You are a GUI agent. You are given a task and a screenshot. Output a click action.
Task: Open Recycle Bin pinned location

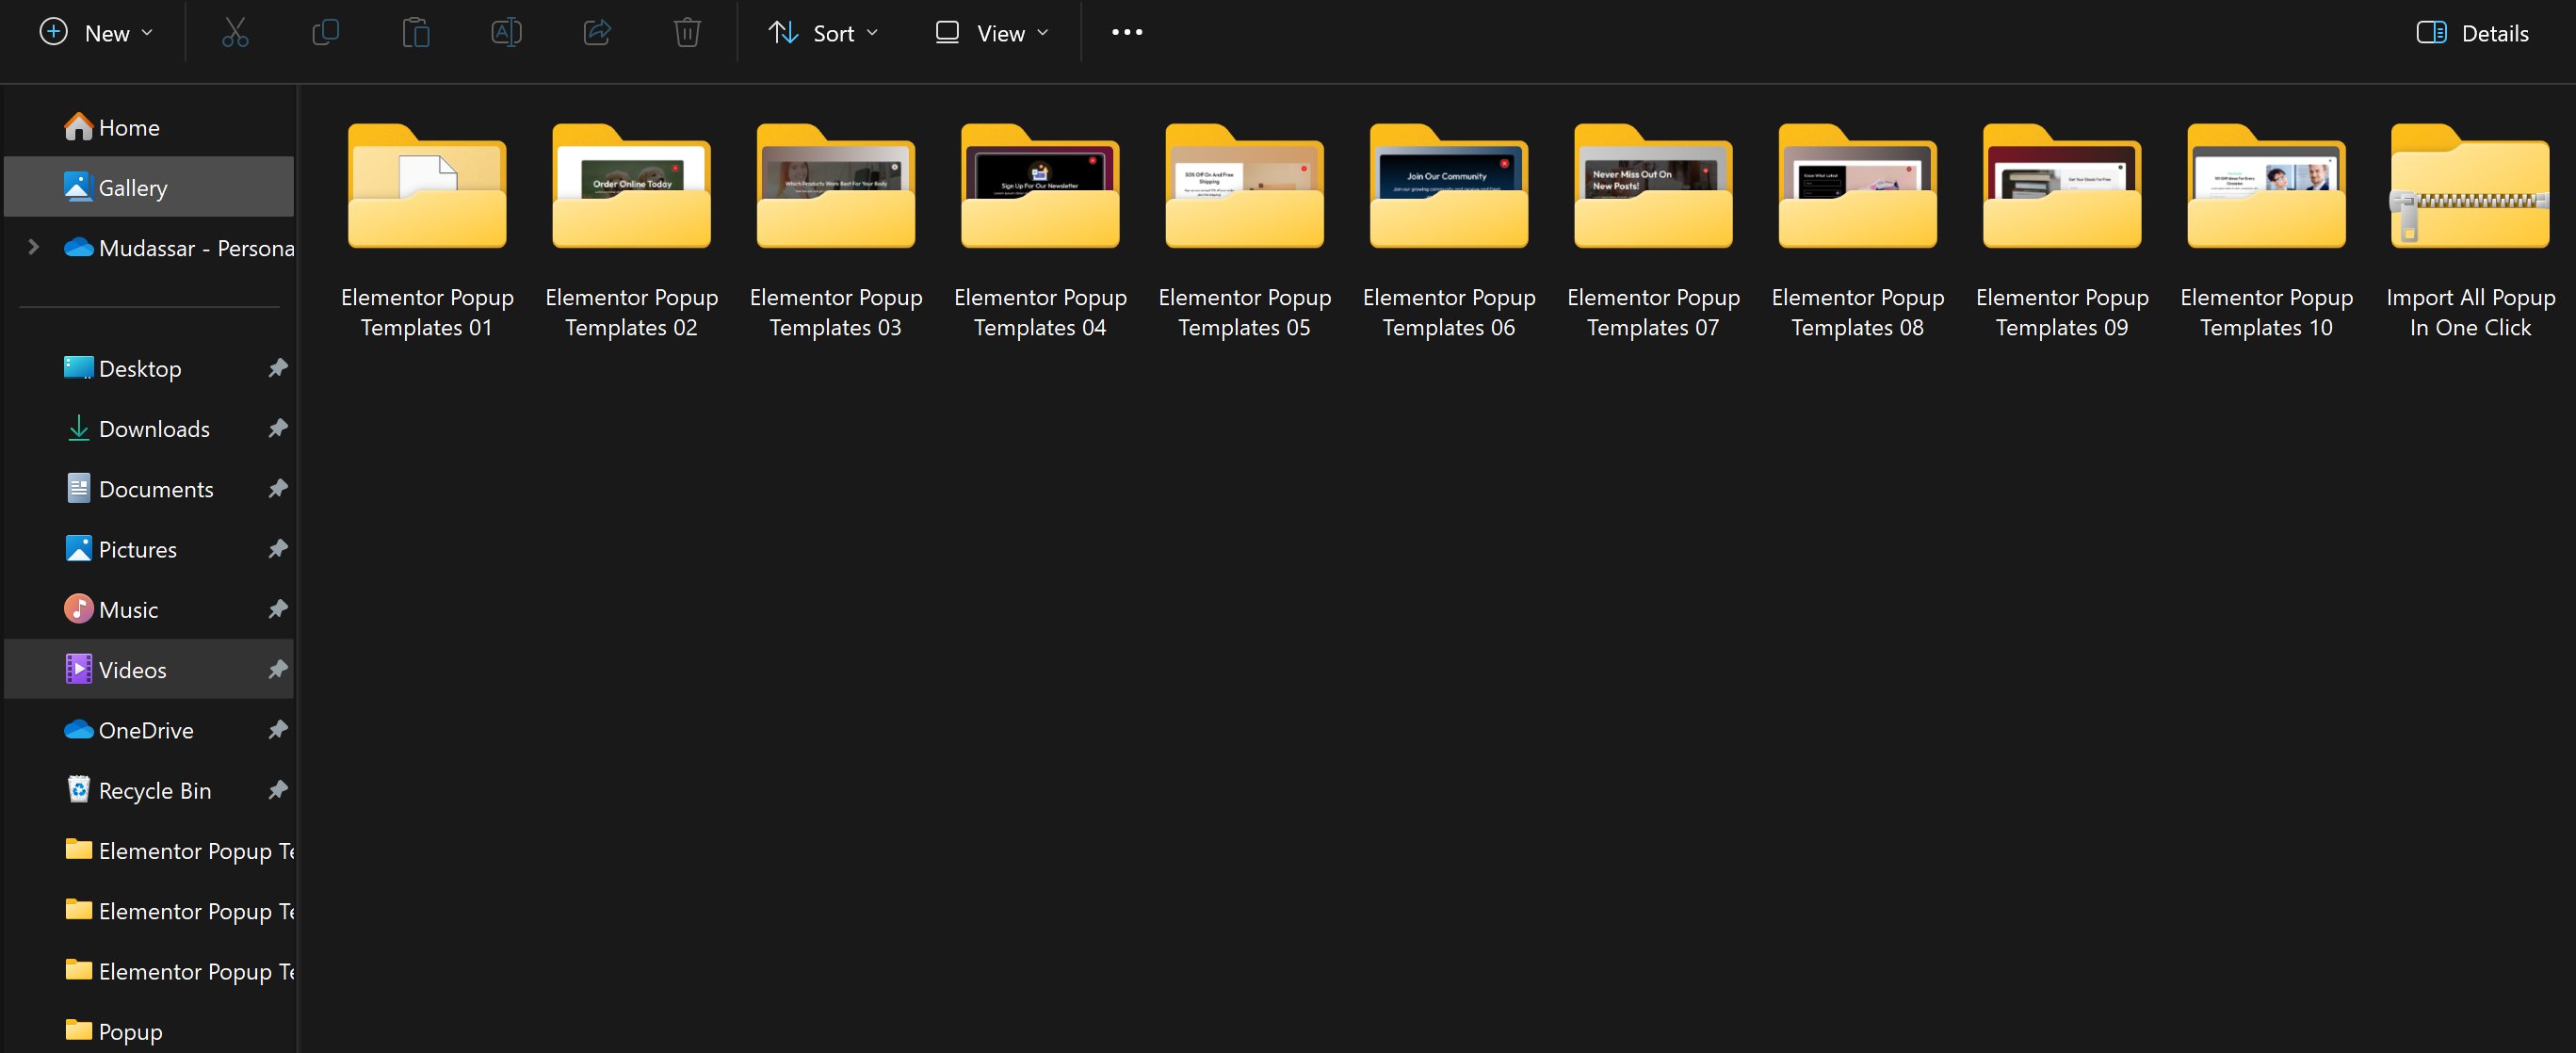[150, 790]
